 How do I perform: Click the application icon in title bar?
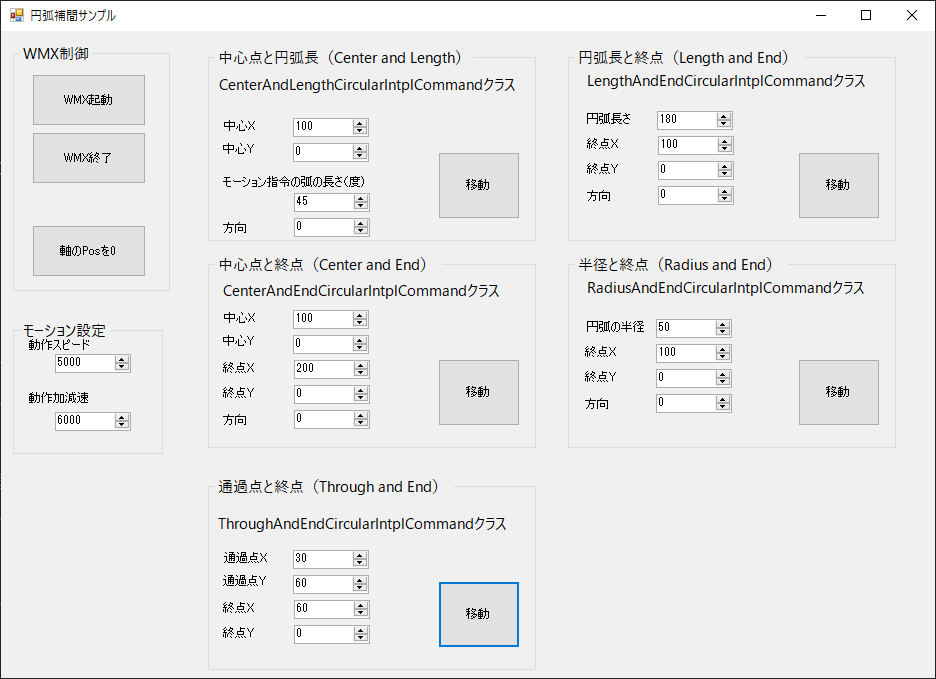click(x=16, y=15)
